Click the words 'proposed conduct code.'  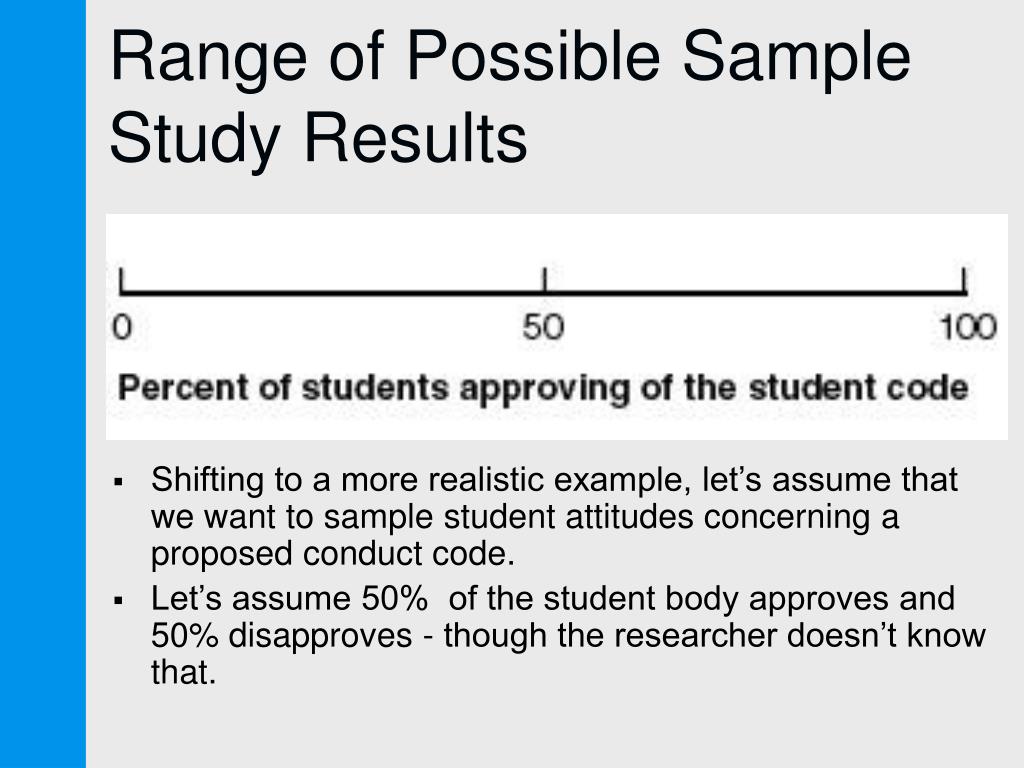click(x=333, y=554)
